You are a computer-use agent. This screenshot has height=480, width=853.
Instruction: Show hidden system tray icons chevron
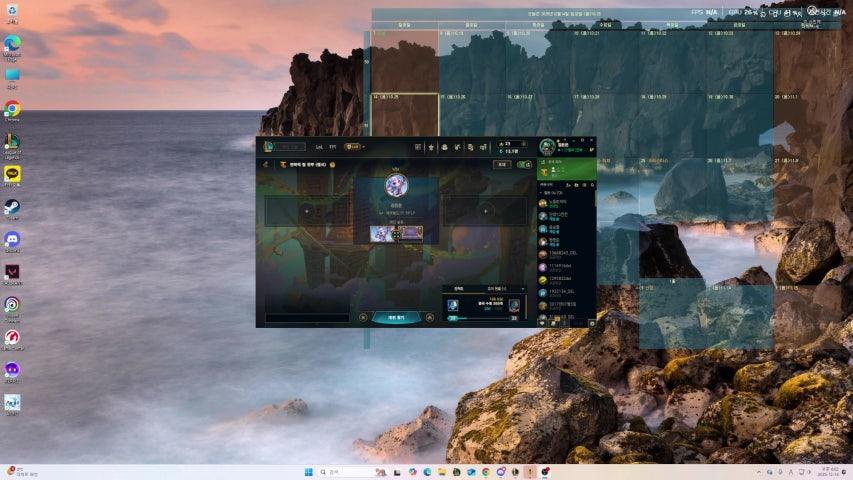pos(758,472)
